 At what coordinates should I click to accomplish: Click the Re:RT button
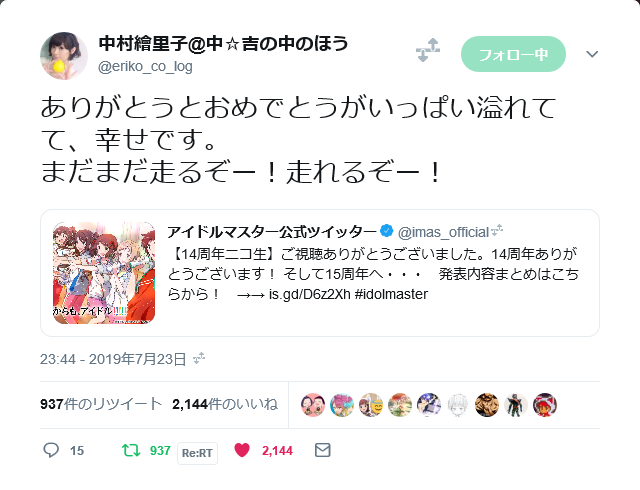(197, 453)
